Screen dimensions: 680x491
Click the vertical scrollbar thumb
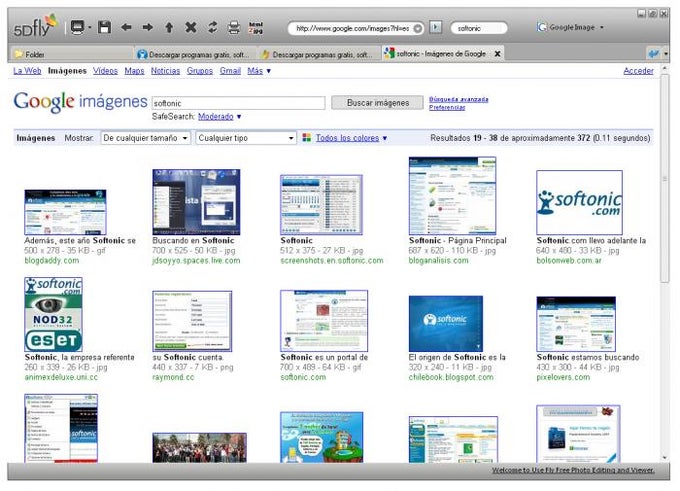pyautogui.click(x=665, y=179)
